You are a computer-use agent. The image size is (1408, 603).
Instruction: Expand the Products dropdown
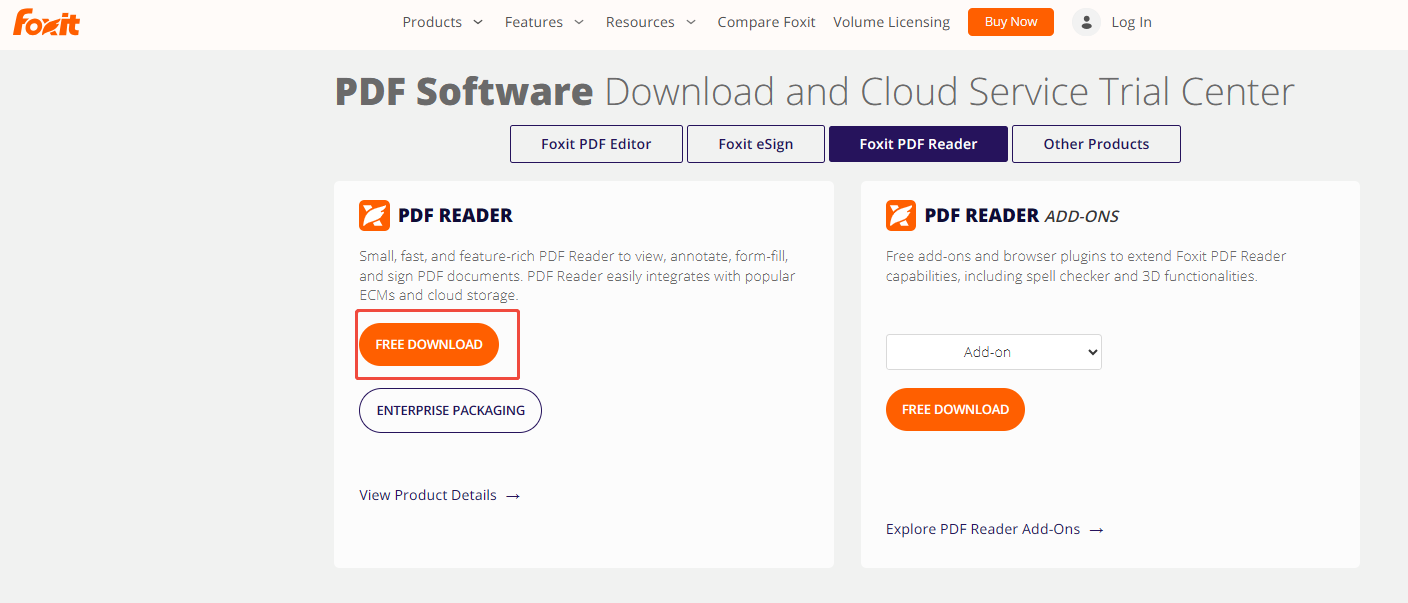pos(442,21)
